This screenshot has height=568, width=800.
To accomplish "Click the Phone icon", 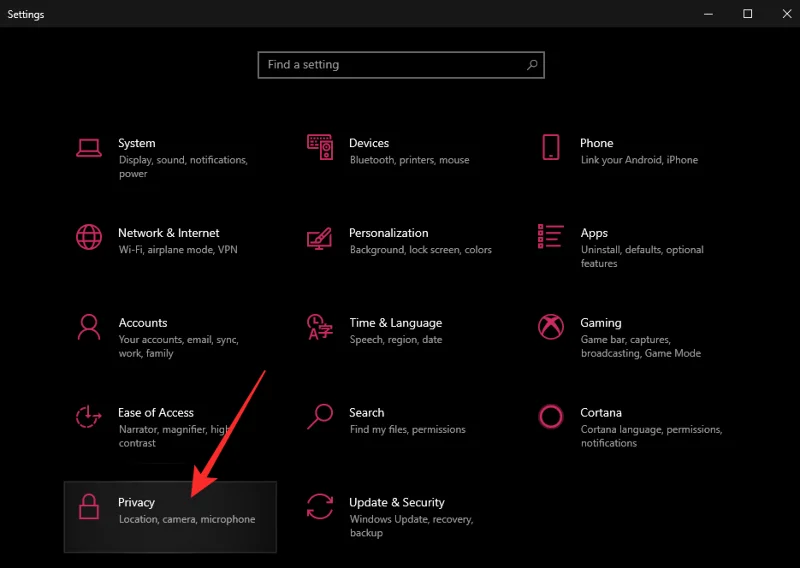I will [x=551, y=147].
